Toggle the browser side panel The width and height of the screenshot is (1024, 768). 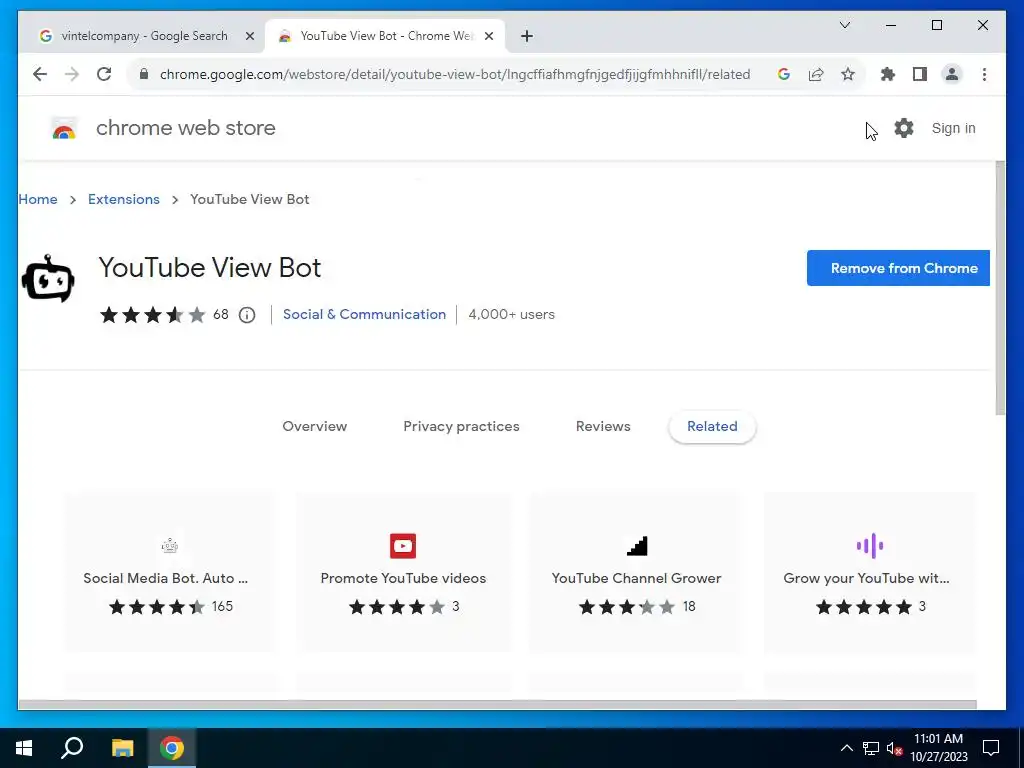click(x=920, y=74)
